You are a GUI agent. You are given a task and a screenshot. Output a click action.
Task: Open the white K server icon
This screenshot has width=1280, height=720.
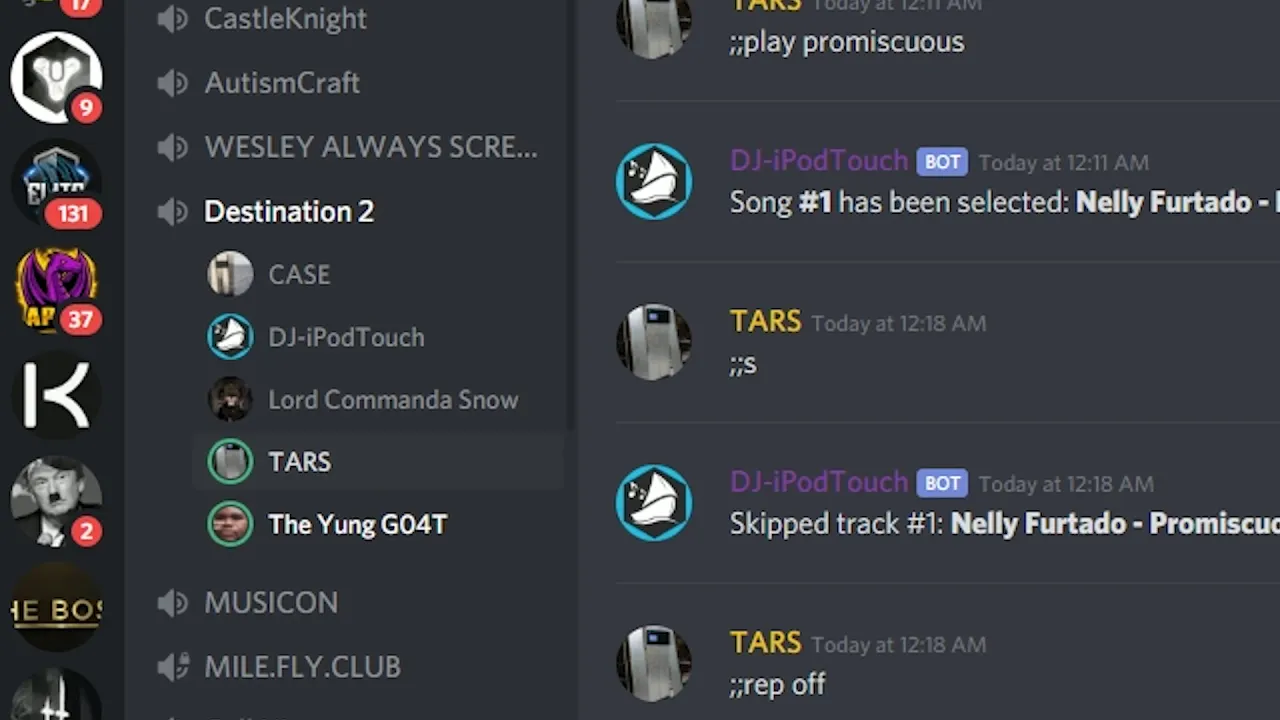56,397
